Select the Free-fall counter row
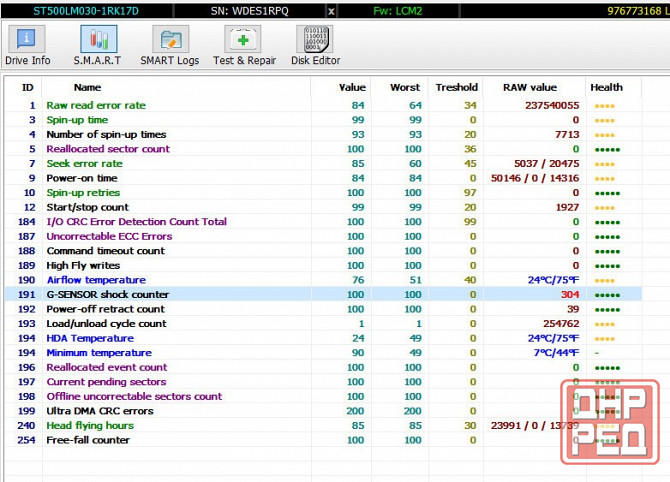This screenshot has width=670, height=482. coord(323,439)
